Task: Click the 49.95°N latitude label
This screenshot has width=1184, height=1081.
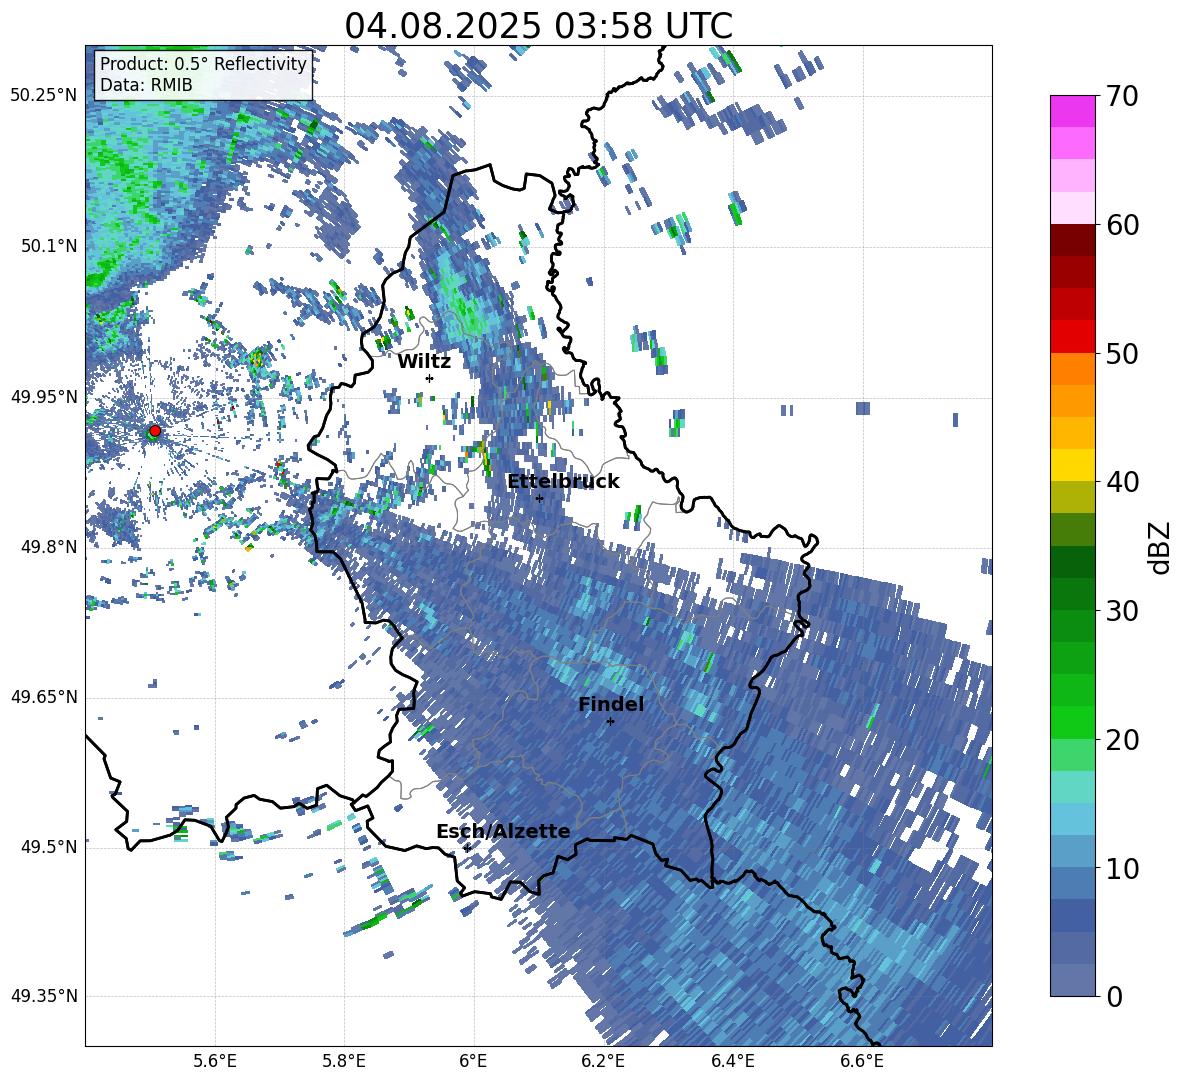Action: click(44, 396)
